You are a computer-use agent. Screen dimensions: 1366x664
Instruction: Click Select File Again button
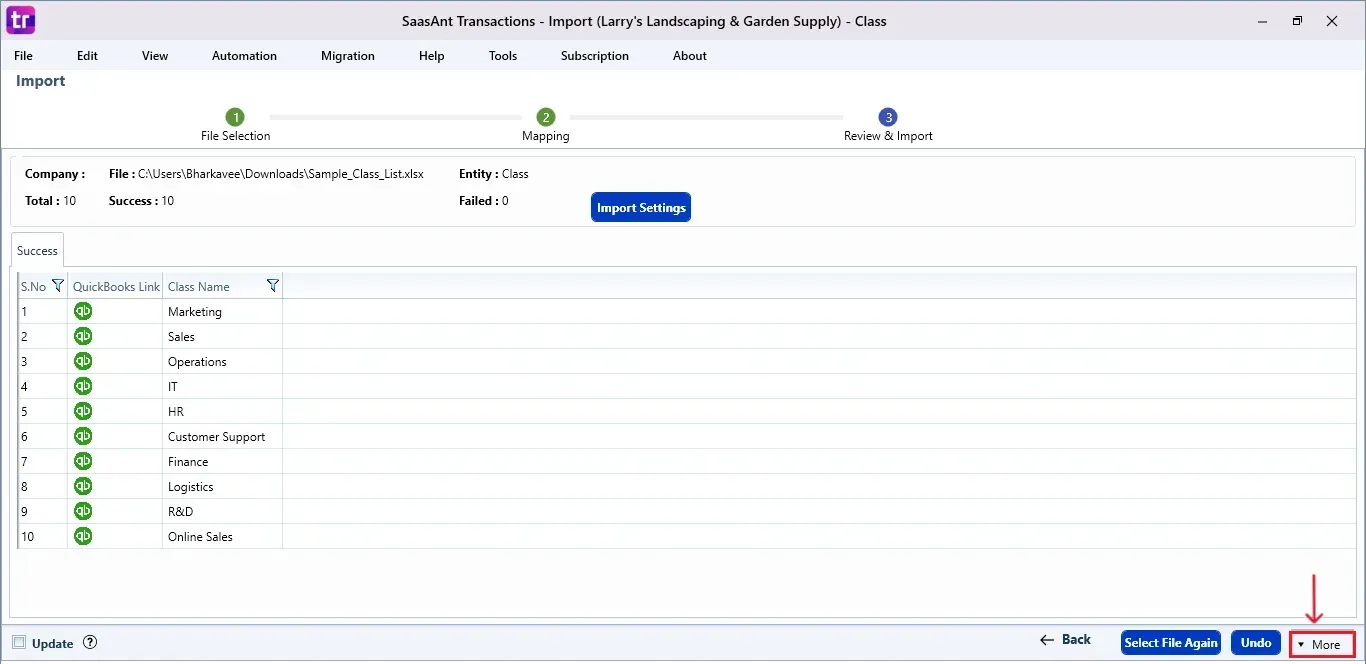pyautogui.click(x=1171, y=643)
